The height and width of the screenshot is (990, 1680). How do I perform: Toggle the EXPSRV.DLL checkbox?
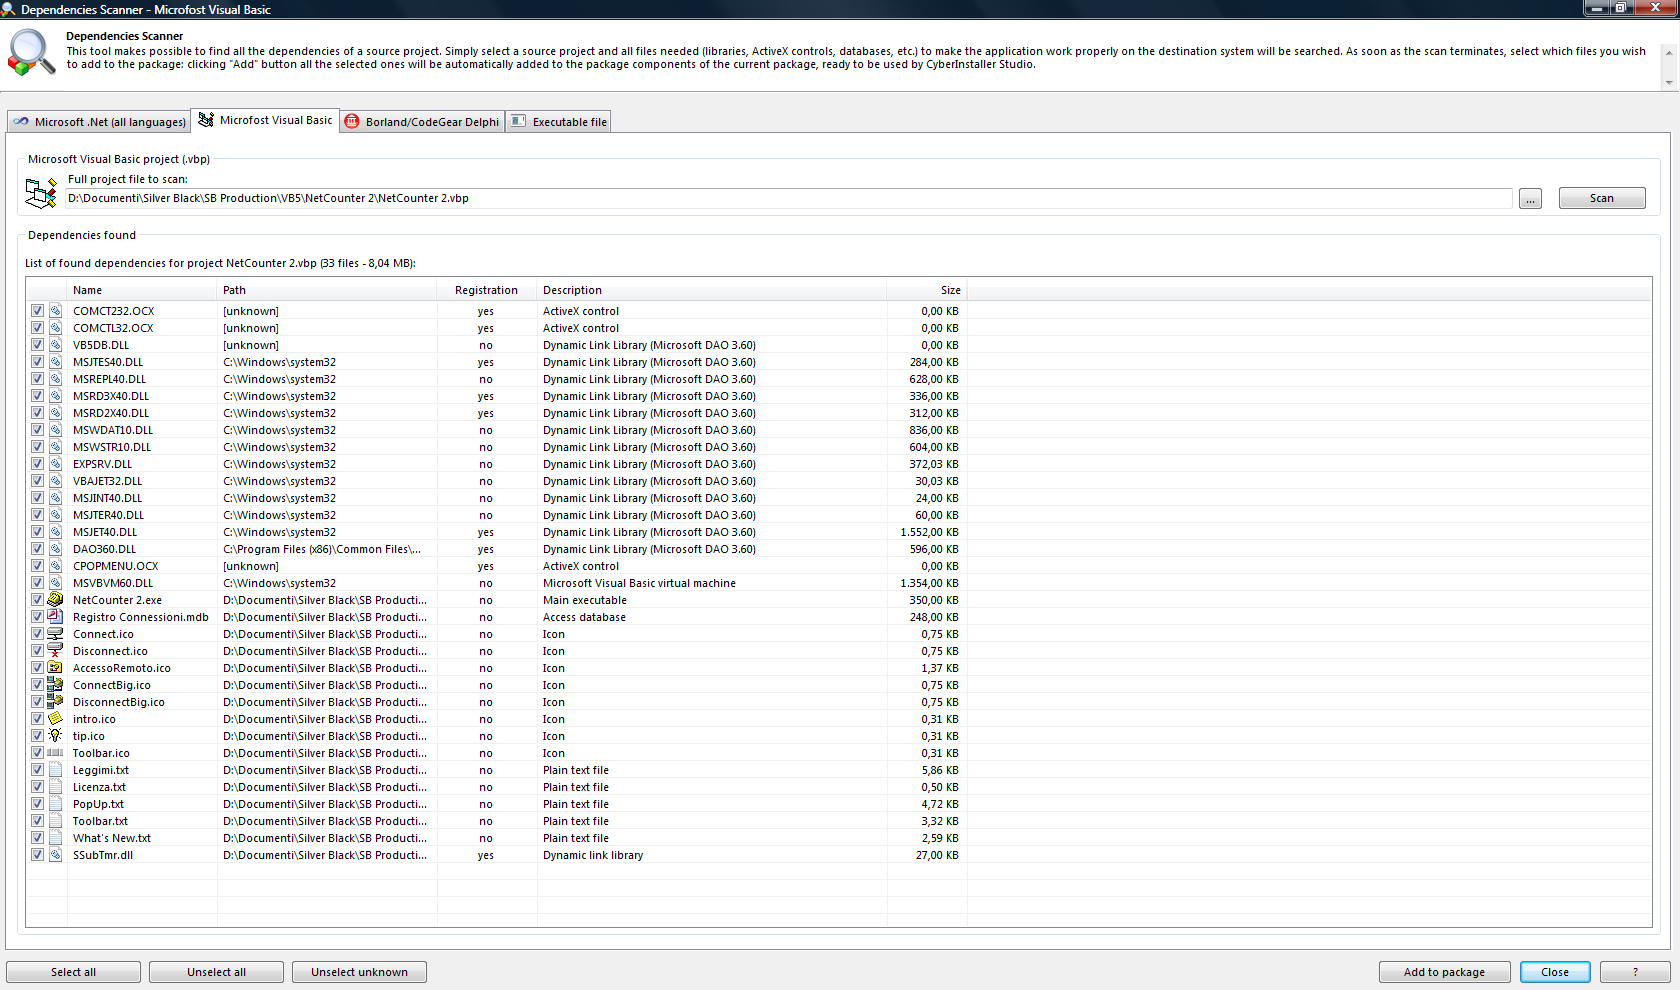click(37, 464)
